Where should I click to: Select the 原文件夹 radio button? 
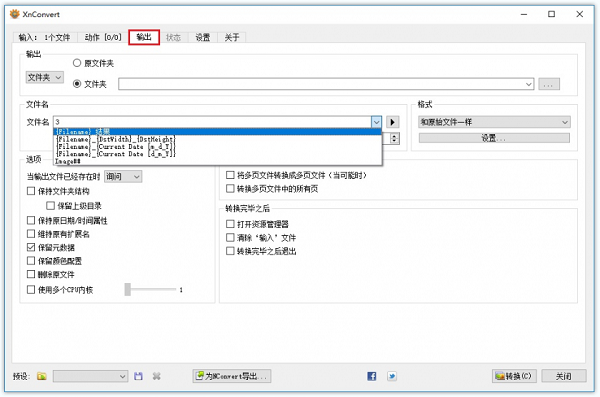pyautogui.click(x=77, y=63)
